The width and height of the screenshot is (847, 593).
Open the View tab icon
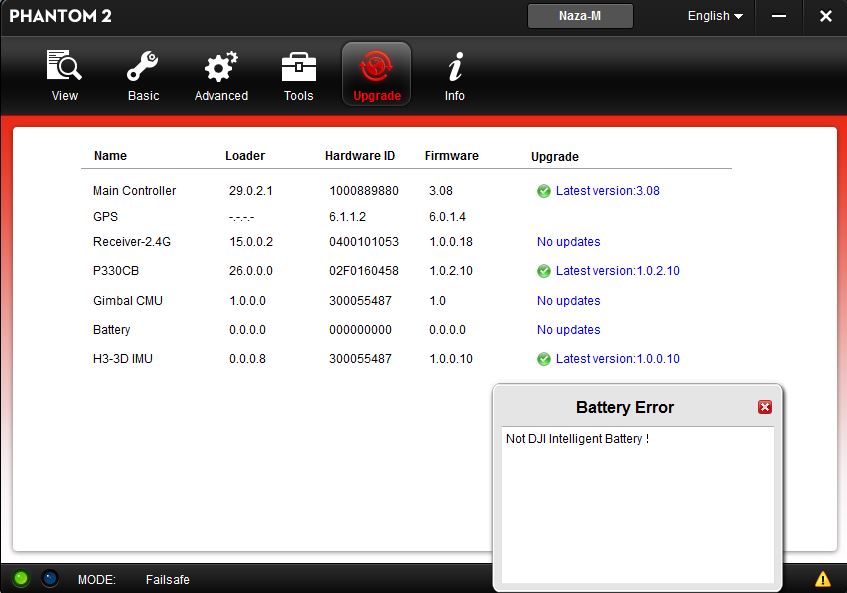65,68
